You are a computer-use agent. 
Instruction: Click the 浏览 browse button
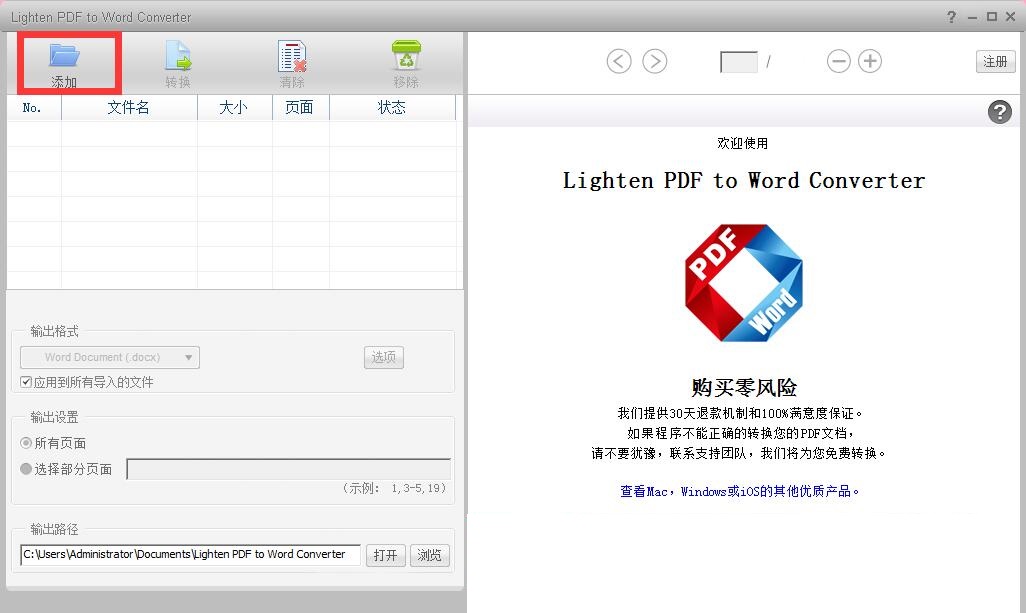coord(430,555)
